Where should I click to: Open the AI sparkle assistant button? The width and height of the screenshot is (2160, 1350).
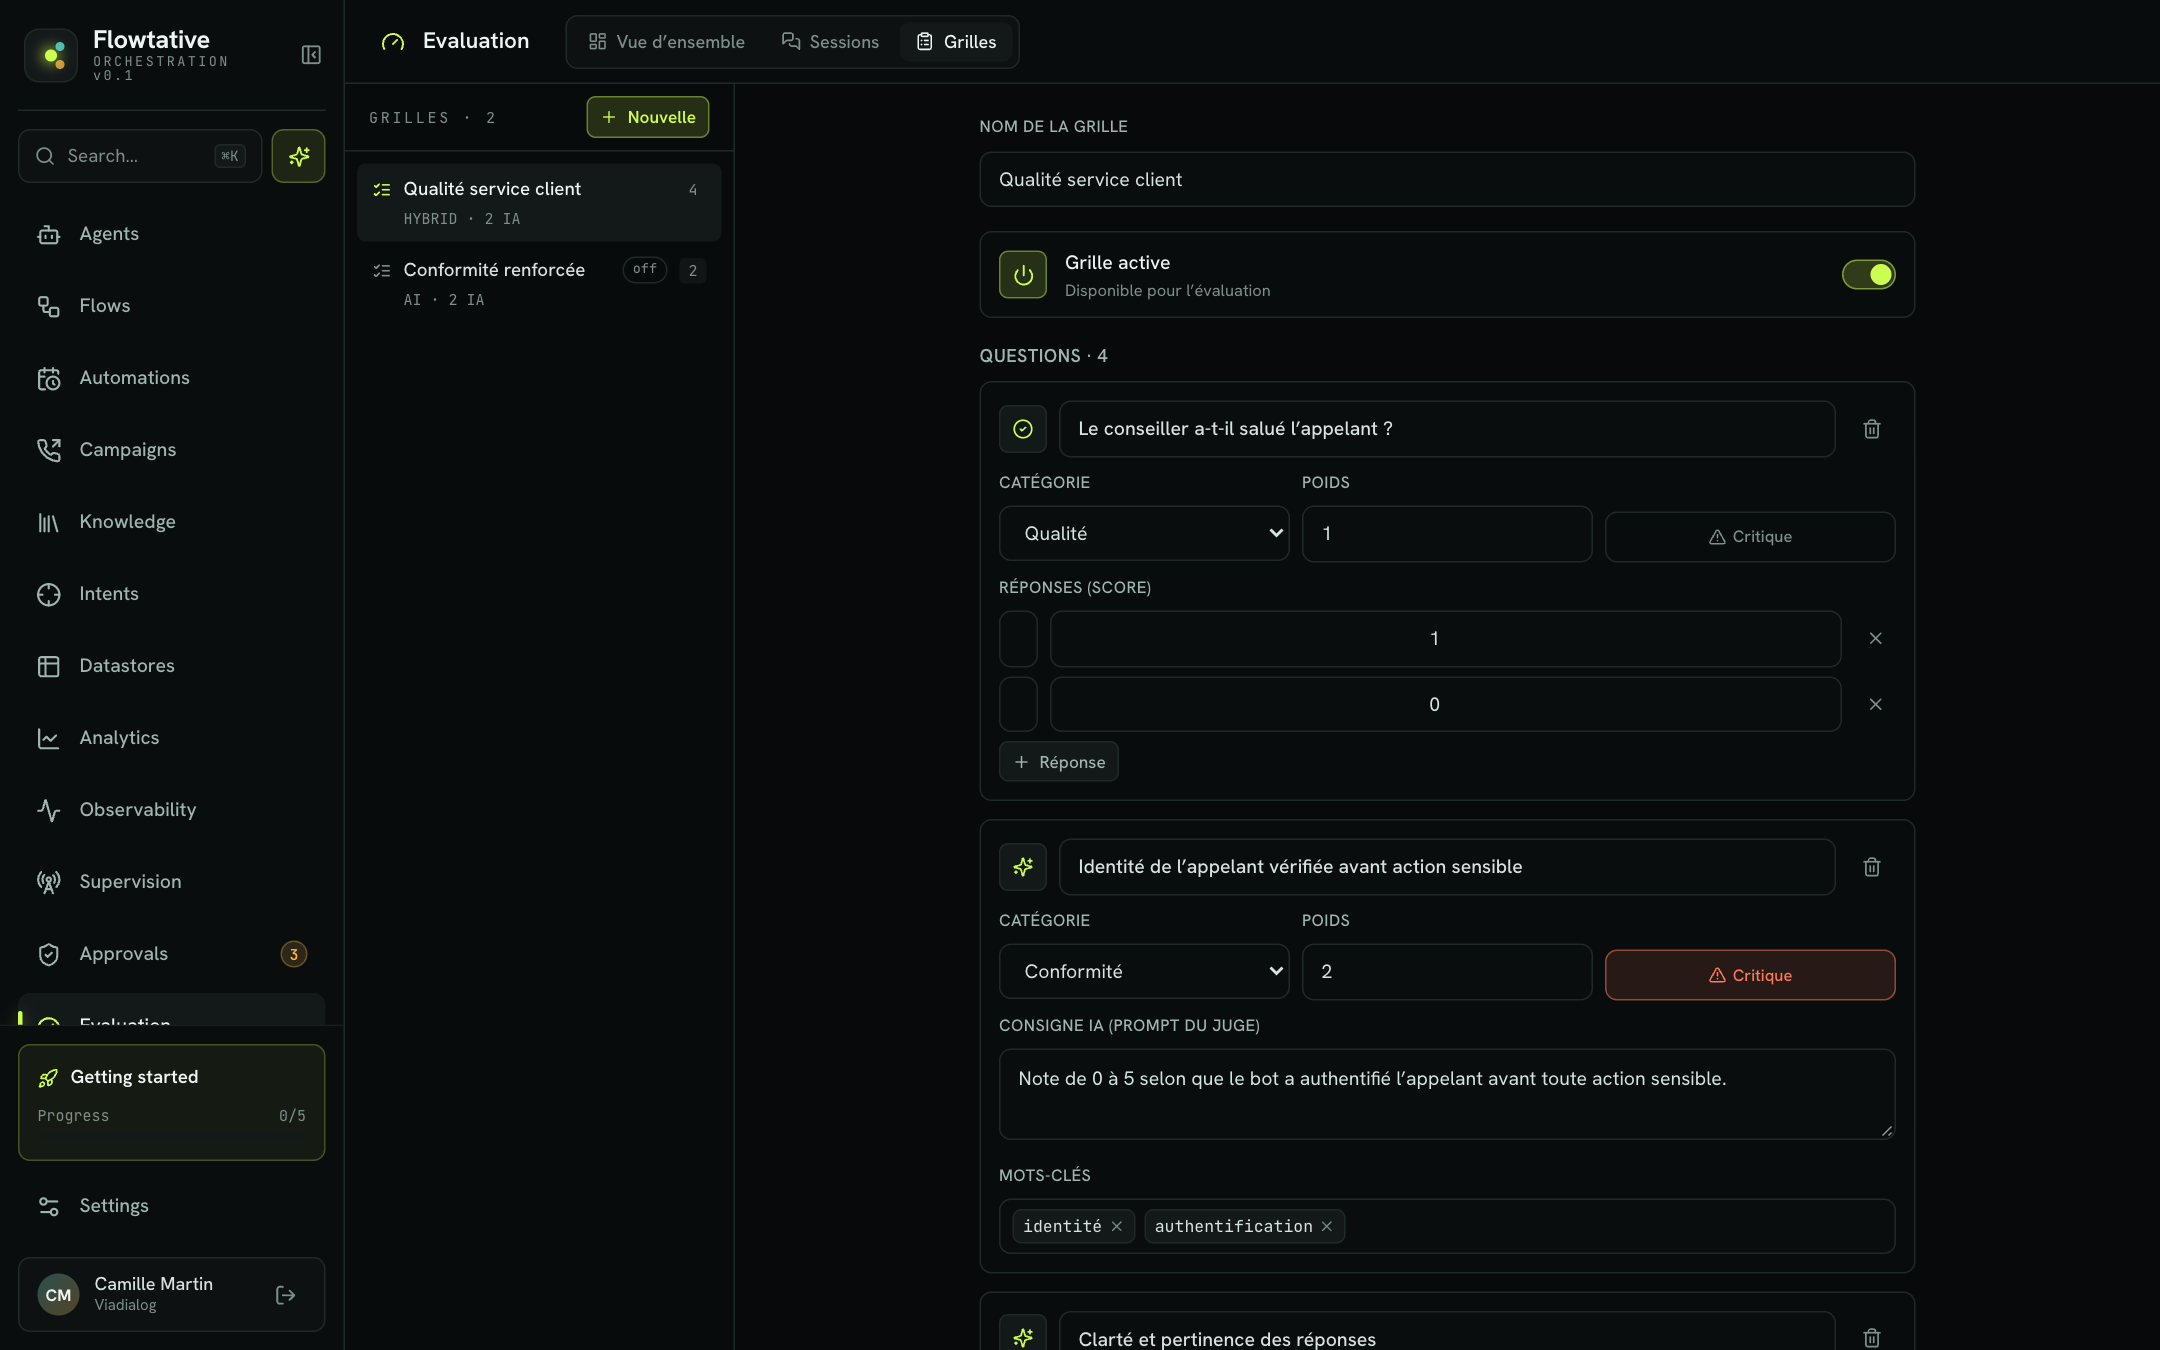(298, 156)
